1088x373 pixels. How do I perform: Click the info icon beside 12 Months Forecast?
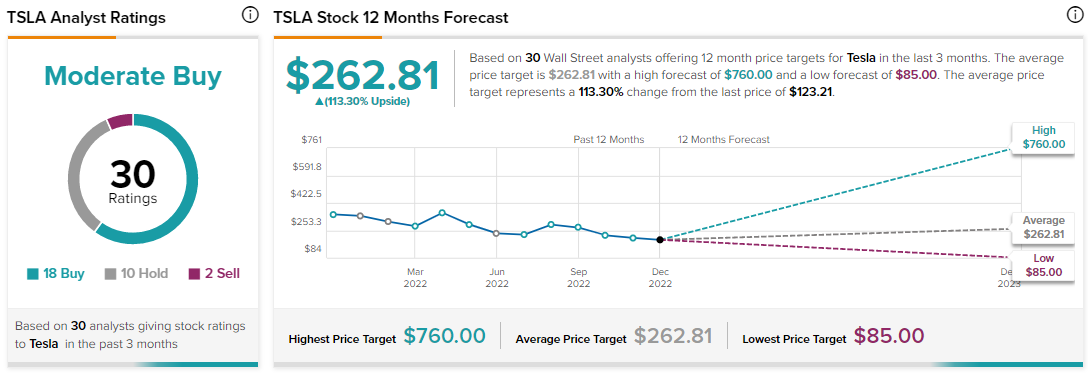[1073, 15]
